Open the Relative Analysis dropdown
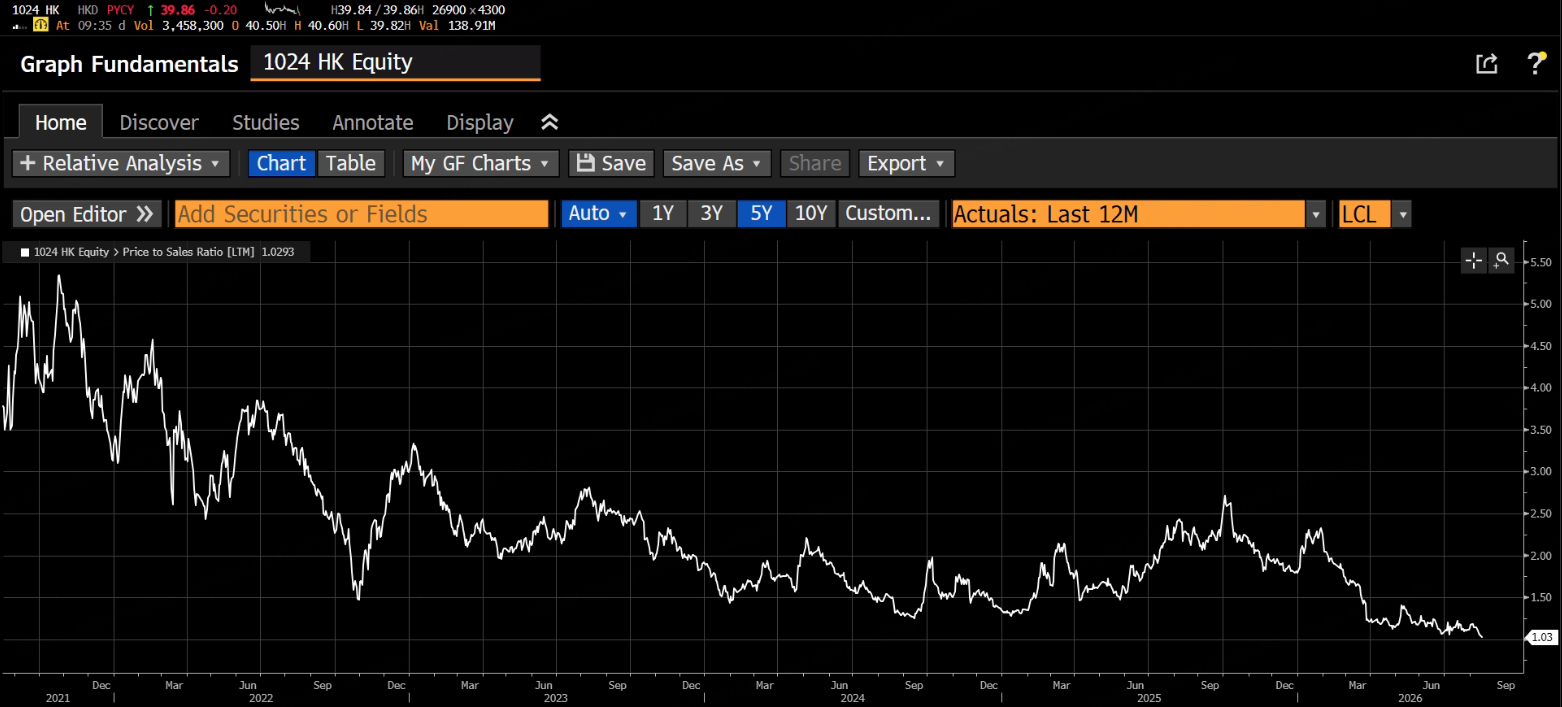The width and height of the screenshot is (1562, 707). click(121, 163)
